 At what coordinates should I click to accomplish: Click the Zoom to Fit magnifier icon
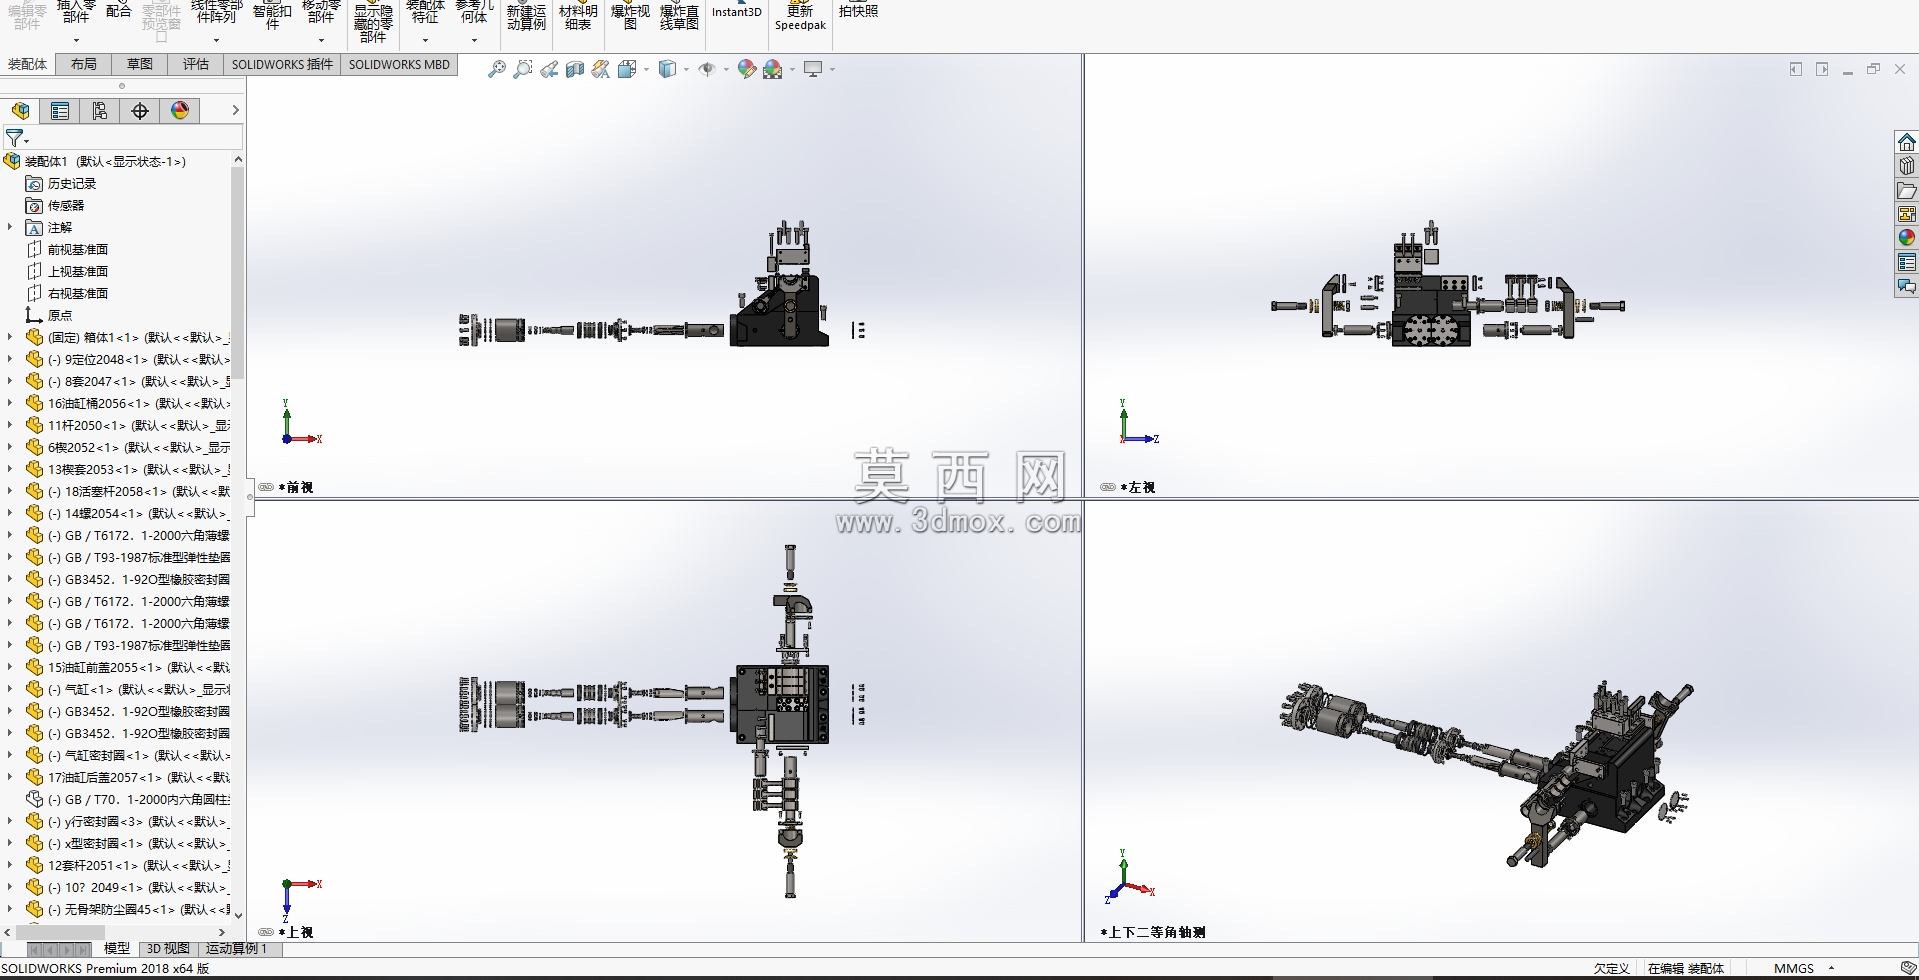click(496, 69)
